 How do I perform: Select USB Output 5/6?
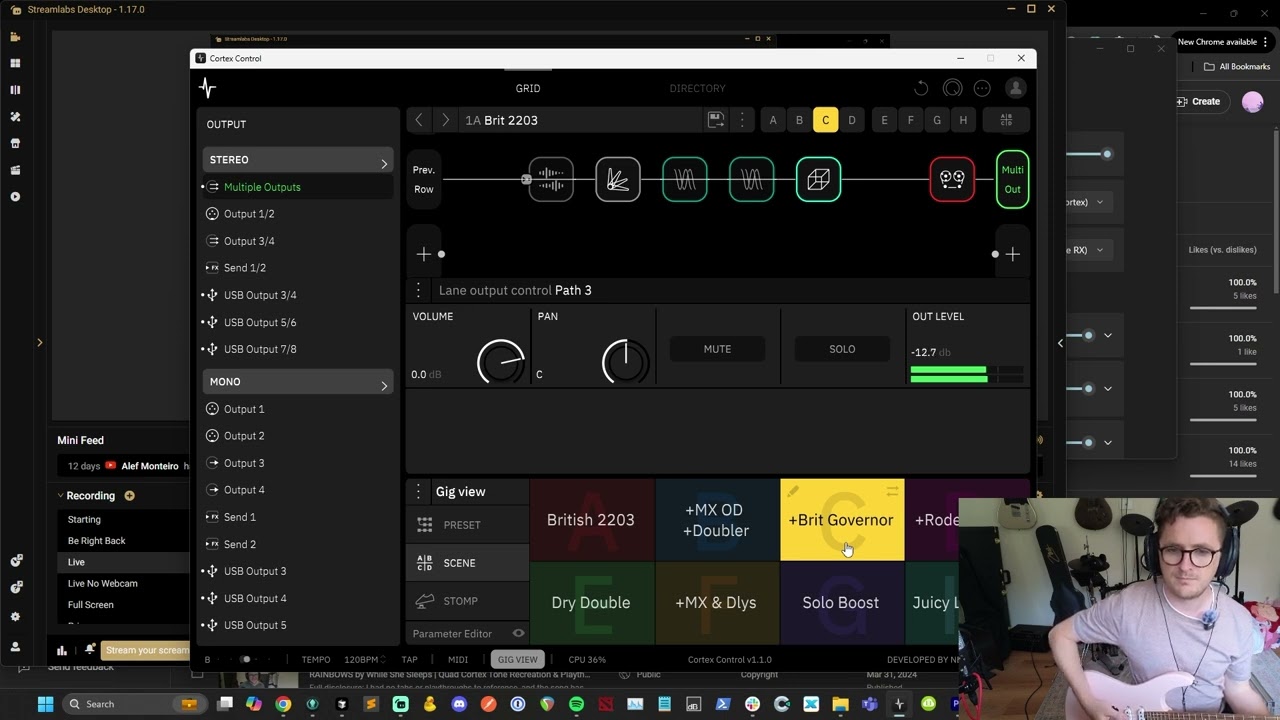[298, 322]
